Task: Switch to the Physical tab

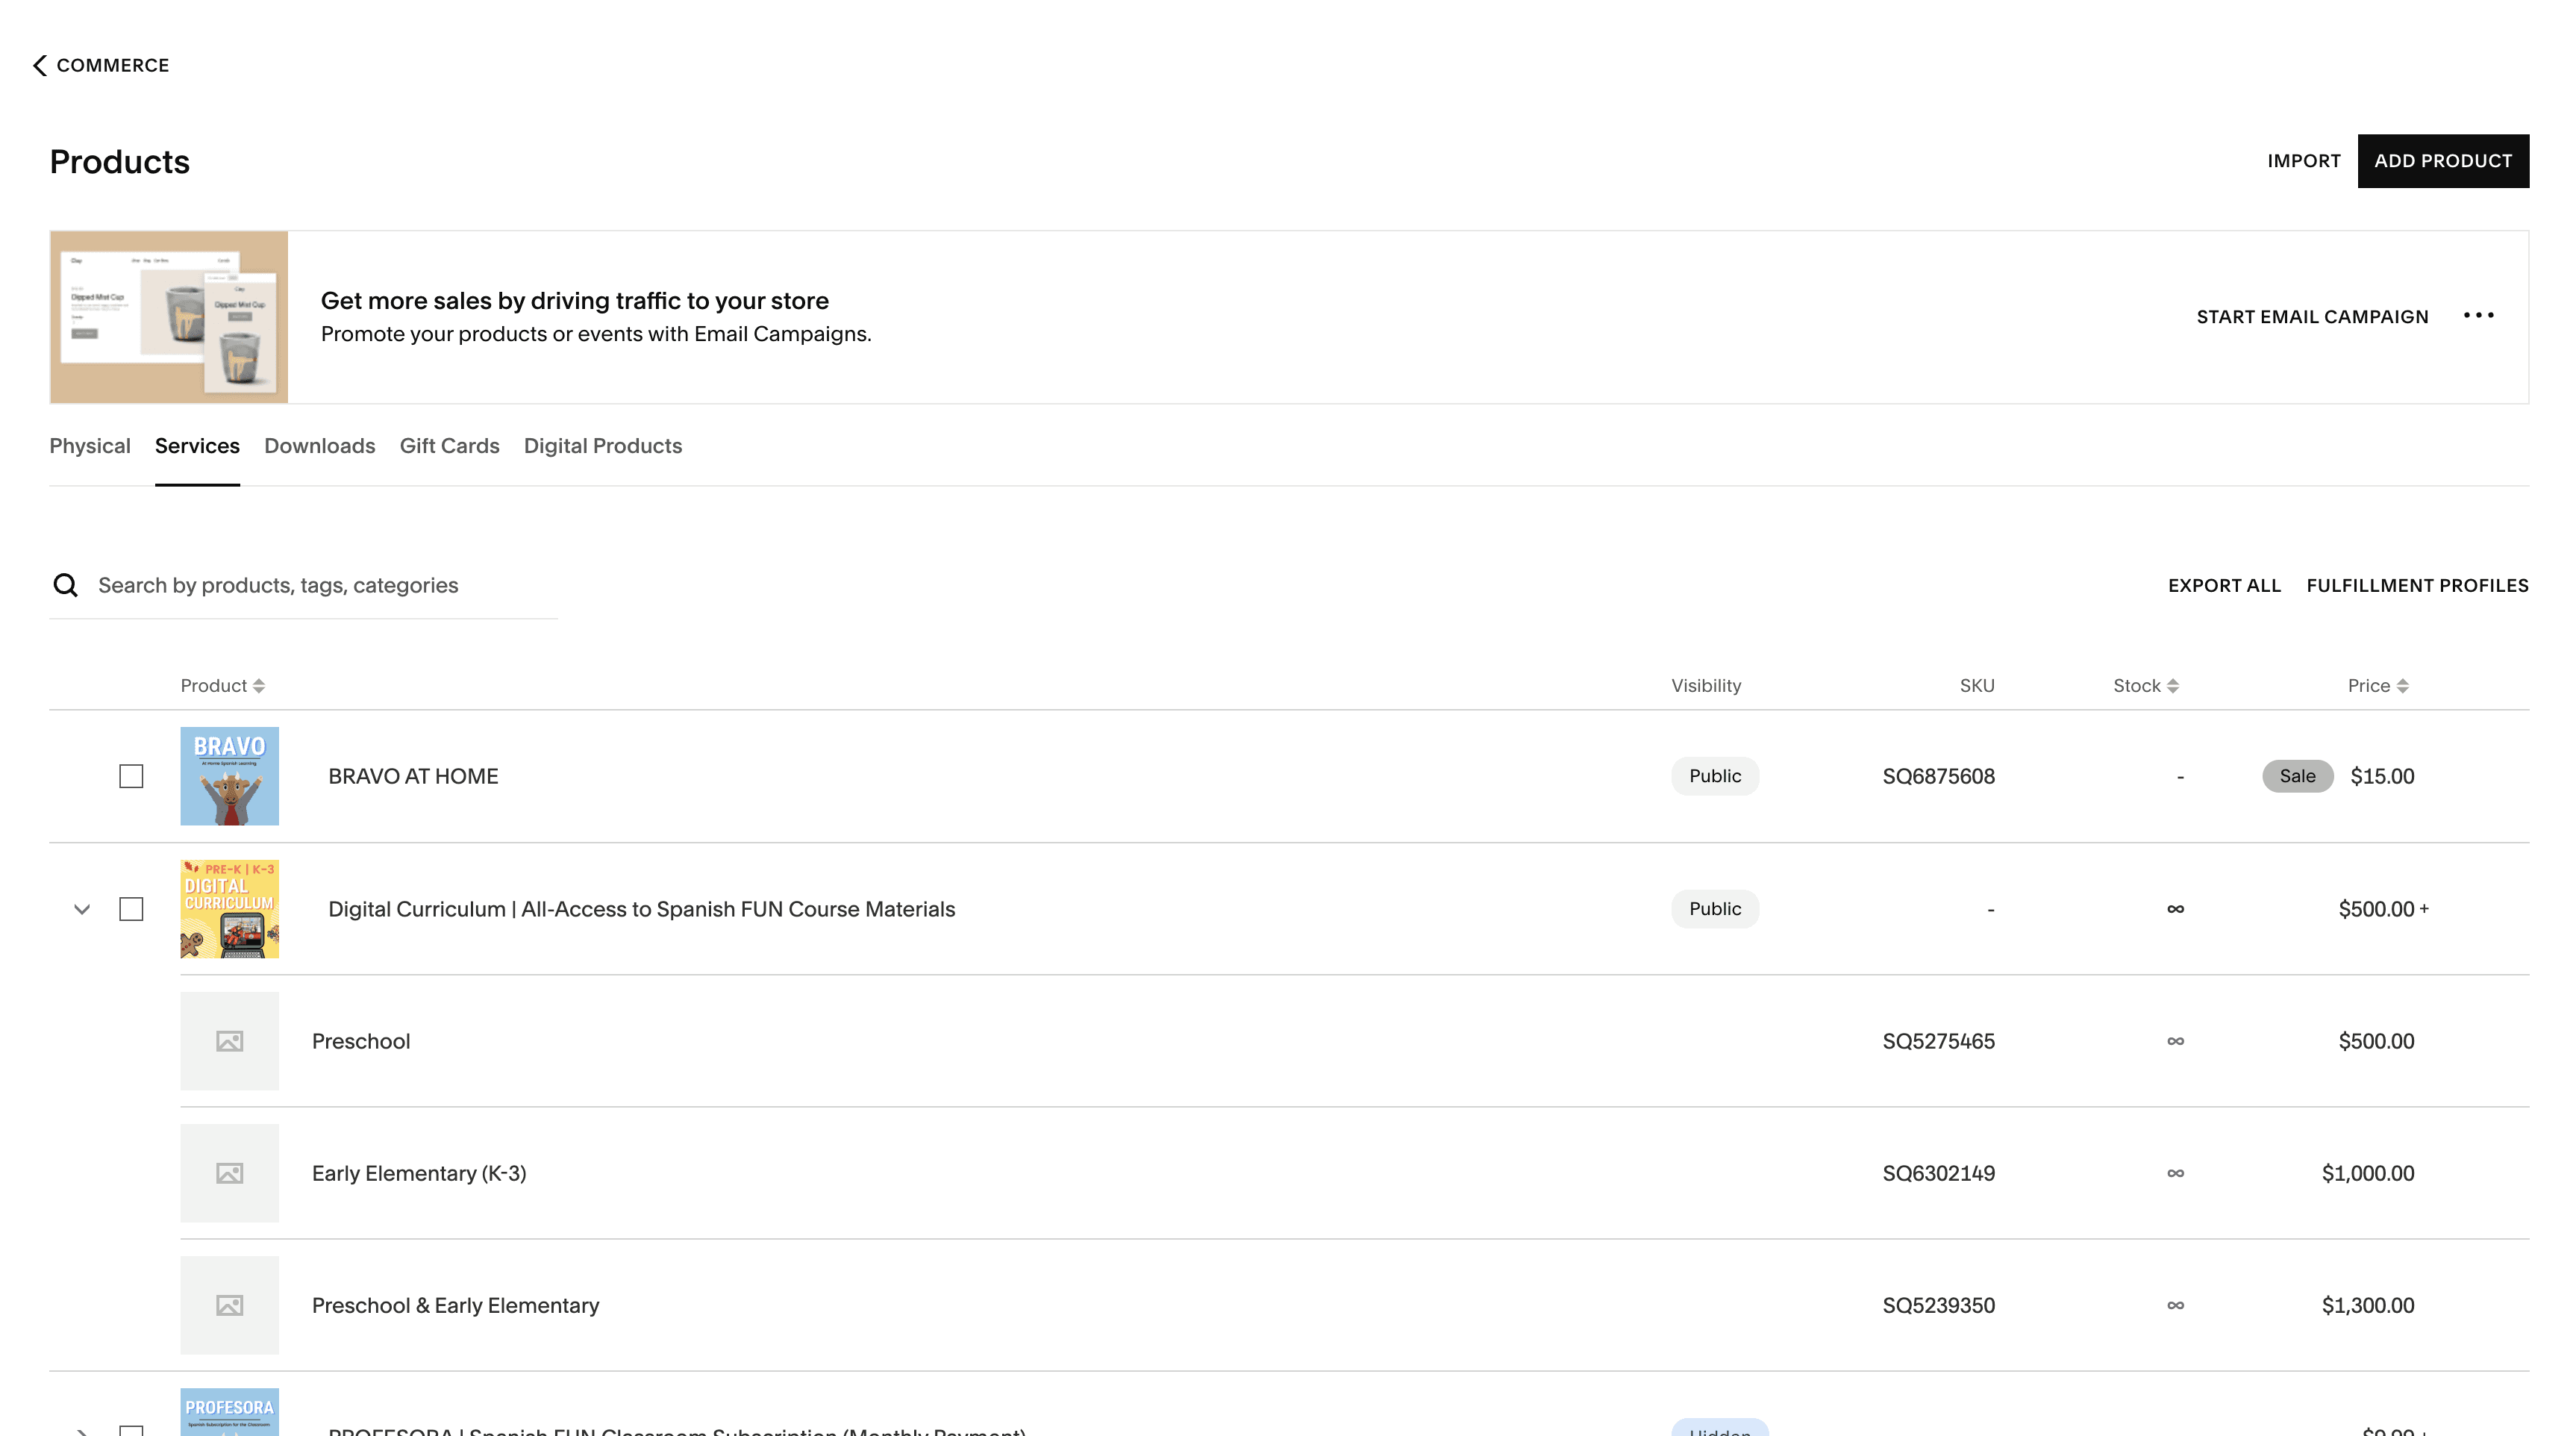Action: (x=90, y=446)
